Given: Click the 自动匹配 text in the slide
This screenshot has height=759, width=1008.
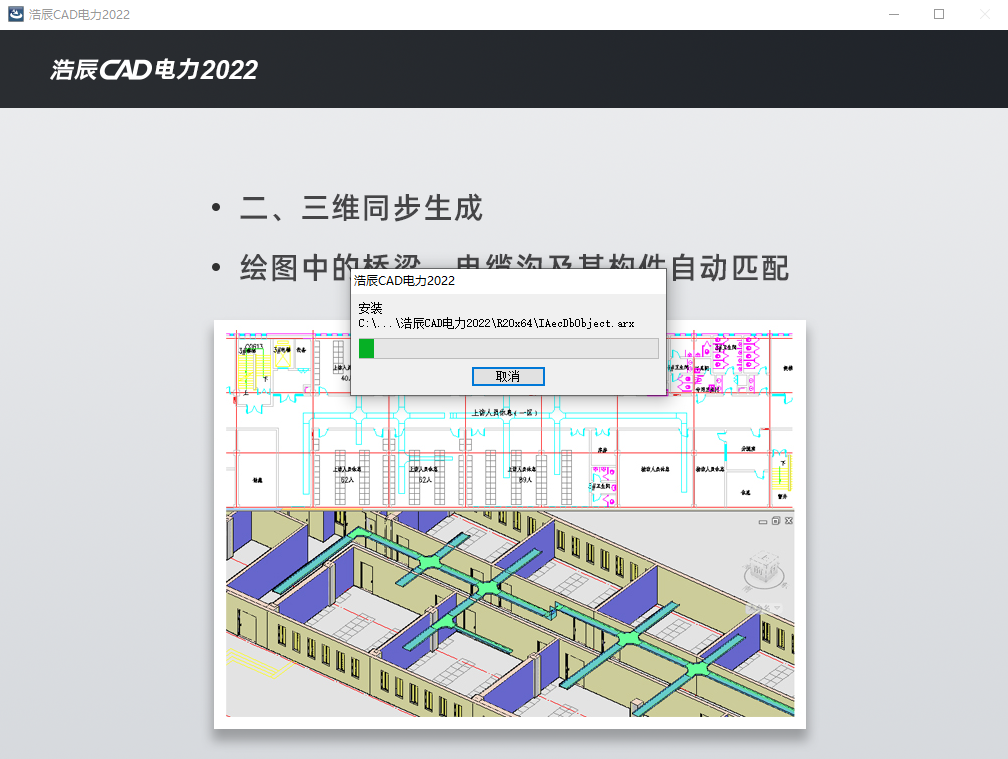Looking at the screenshot, I should coord(730,268).
